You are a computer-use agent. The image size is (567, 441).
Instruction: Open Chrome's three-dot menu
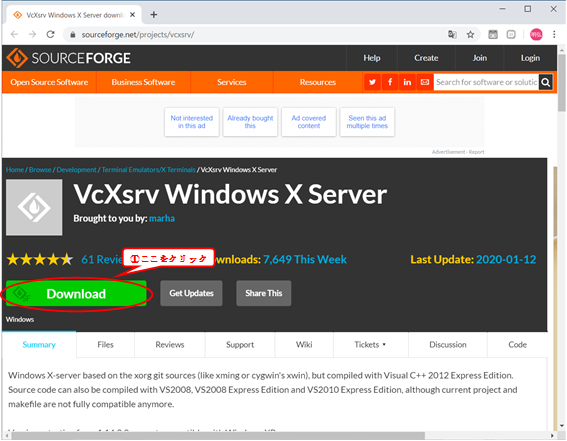[554, 35]
